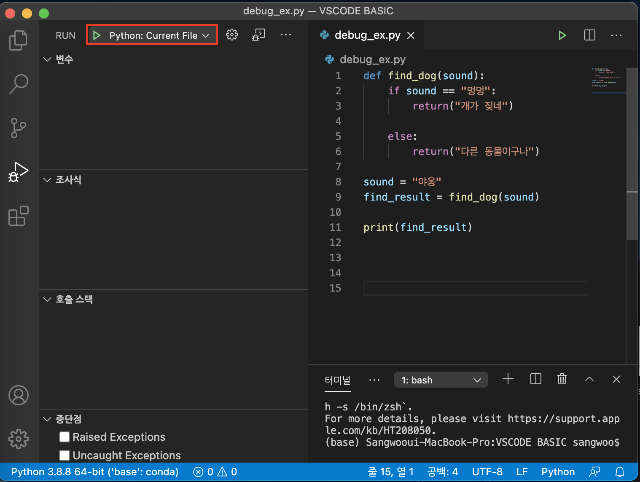Split the terminal pane
Viewport: 640px width, 482px height.
coord(535,379)
